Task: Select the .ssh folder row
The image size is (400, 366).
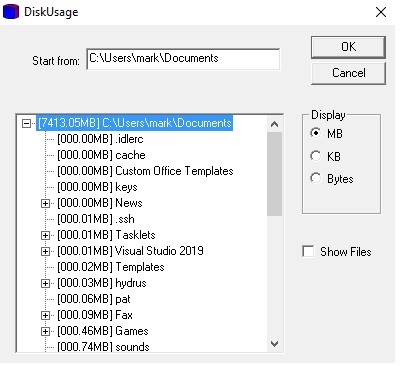Action: point(96,219)
